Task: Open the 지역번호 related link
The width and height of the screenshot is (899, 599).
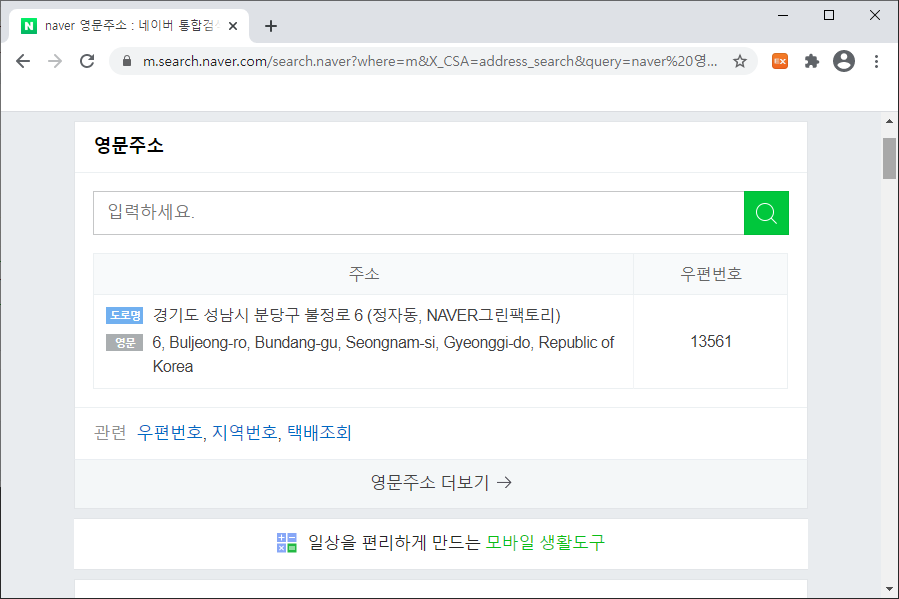Action: tap(245, 432)
